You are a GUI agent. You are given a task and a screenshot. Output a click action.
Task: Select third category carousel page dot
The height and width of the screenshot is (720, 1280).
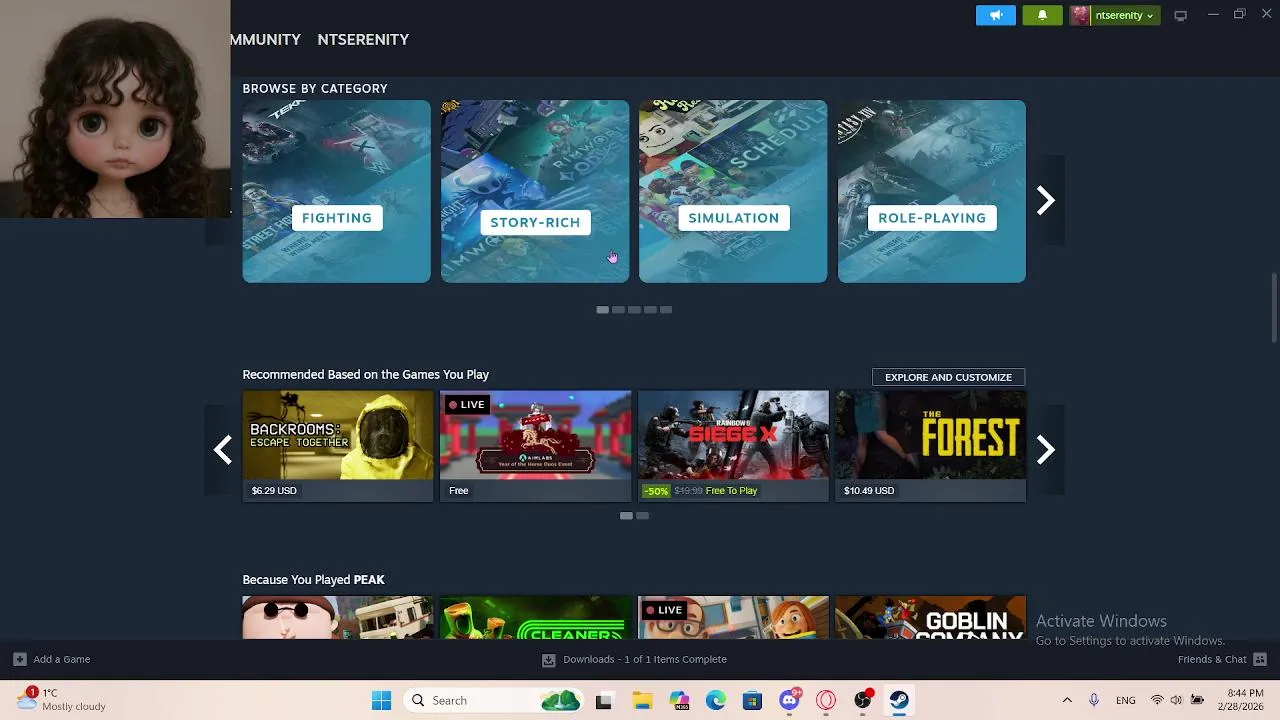(634, 310)
